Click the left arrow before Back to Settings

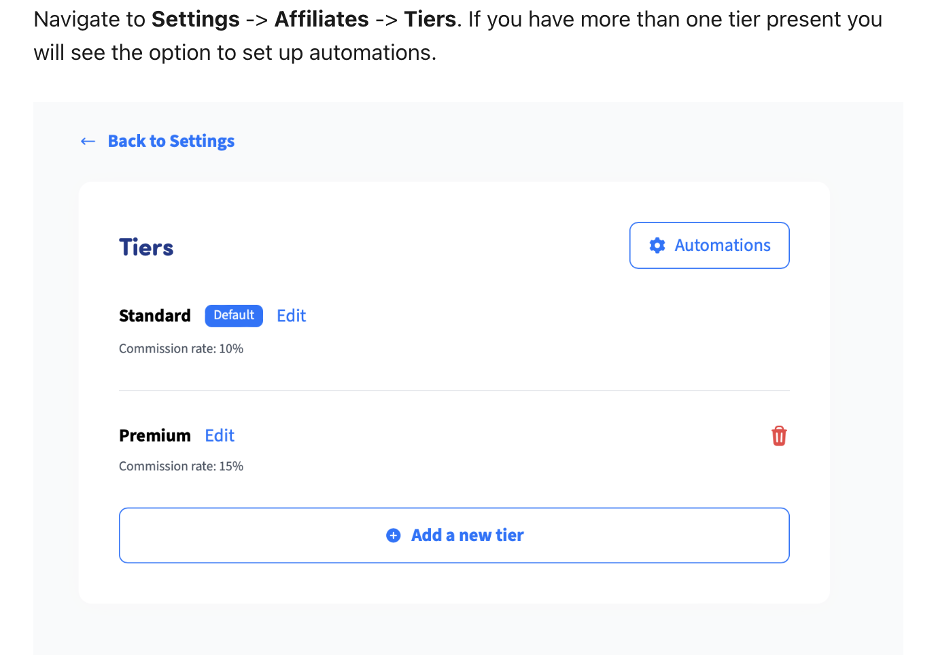pos(88,141)
